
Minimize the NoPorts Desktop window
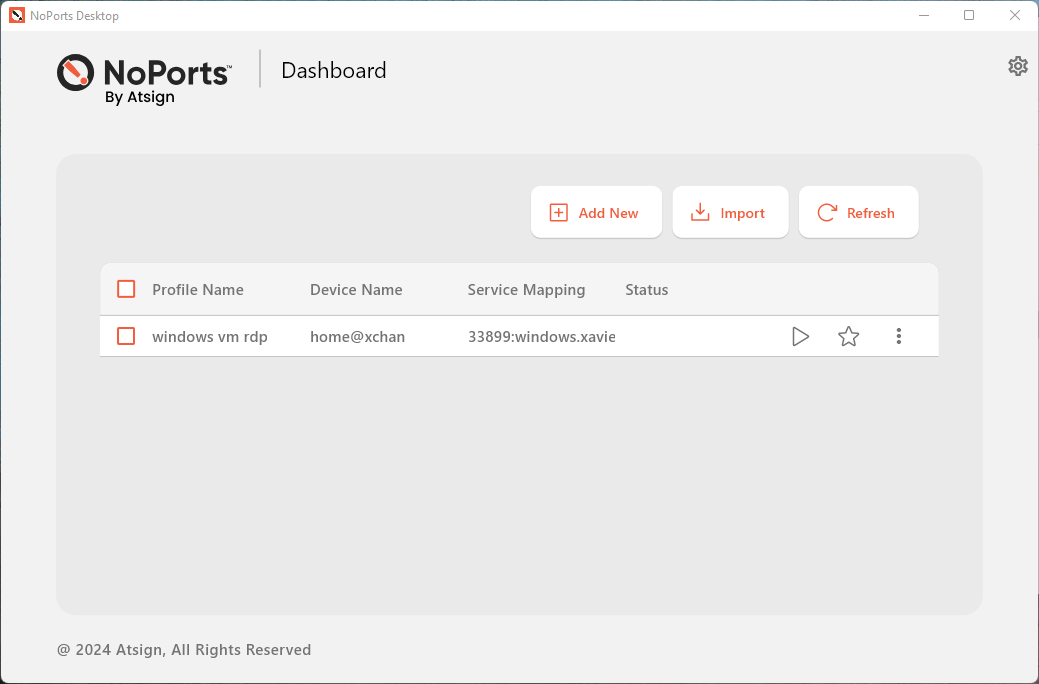[x=924, y=15]
